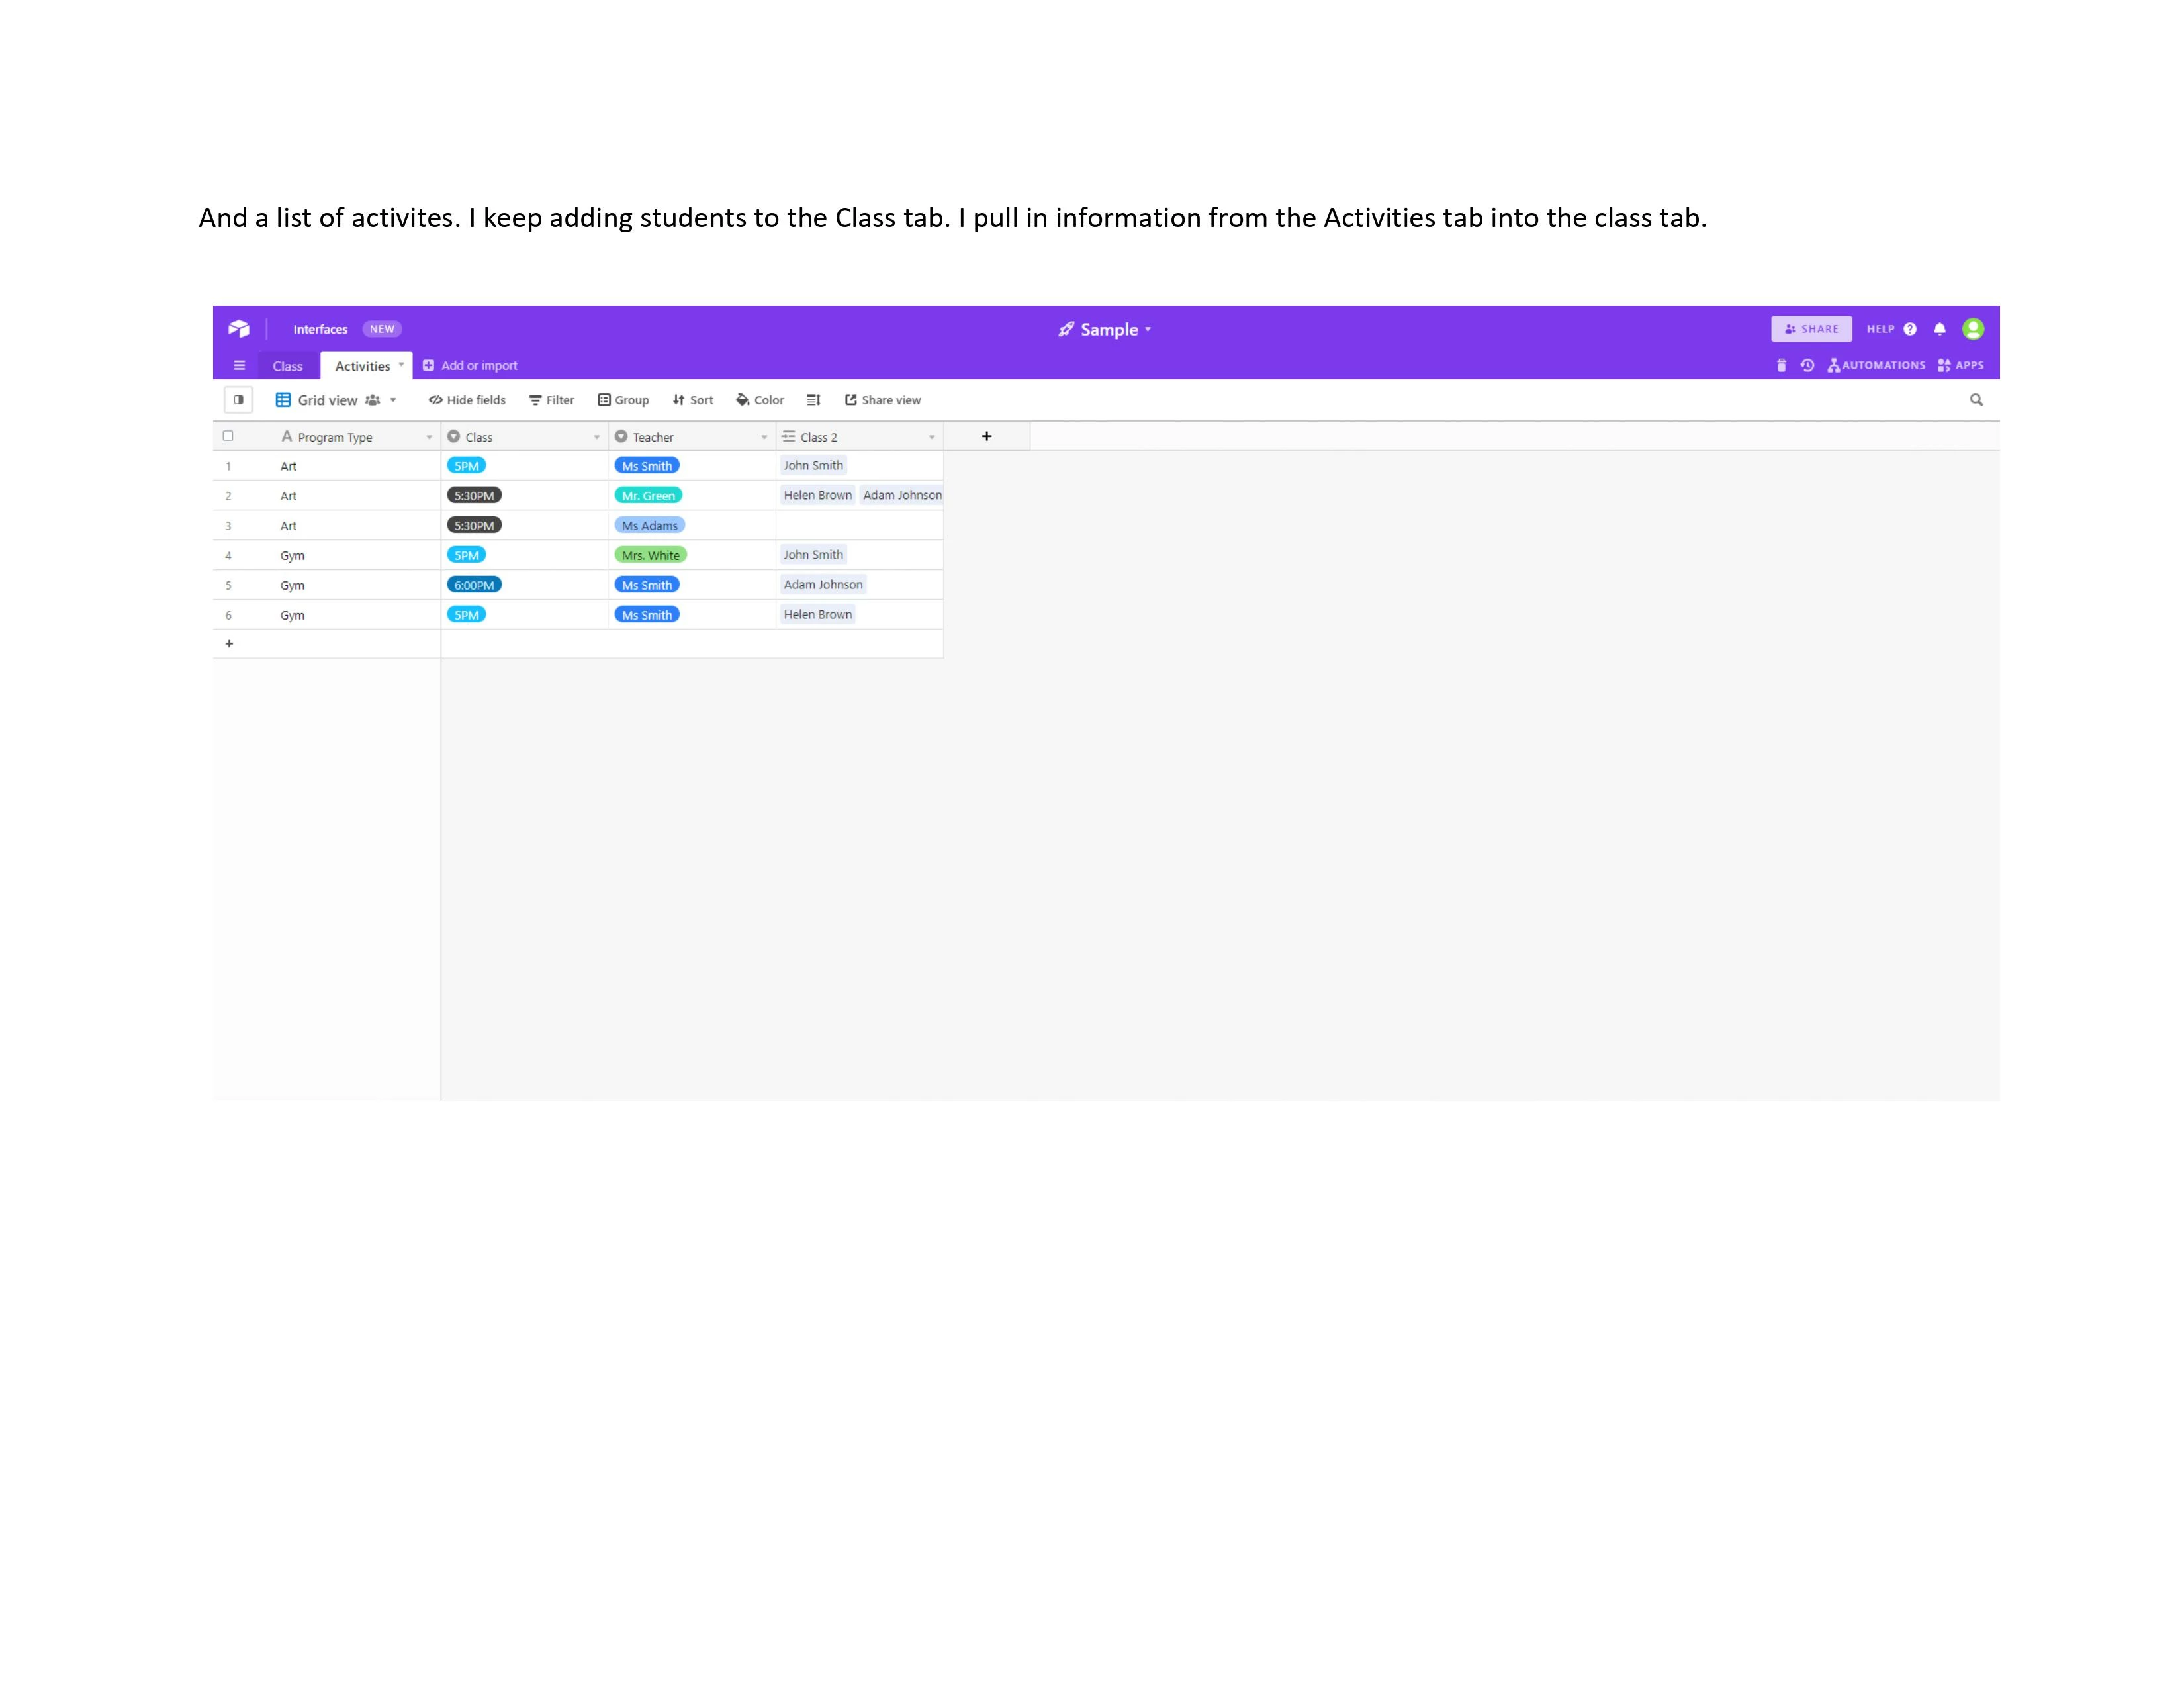Click the collaborators people icon beside Grid view

point(372,400)
